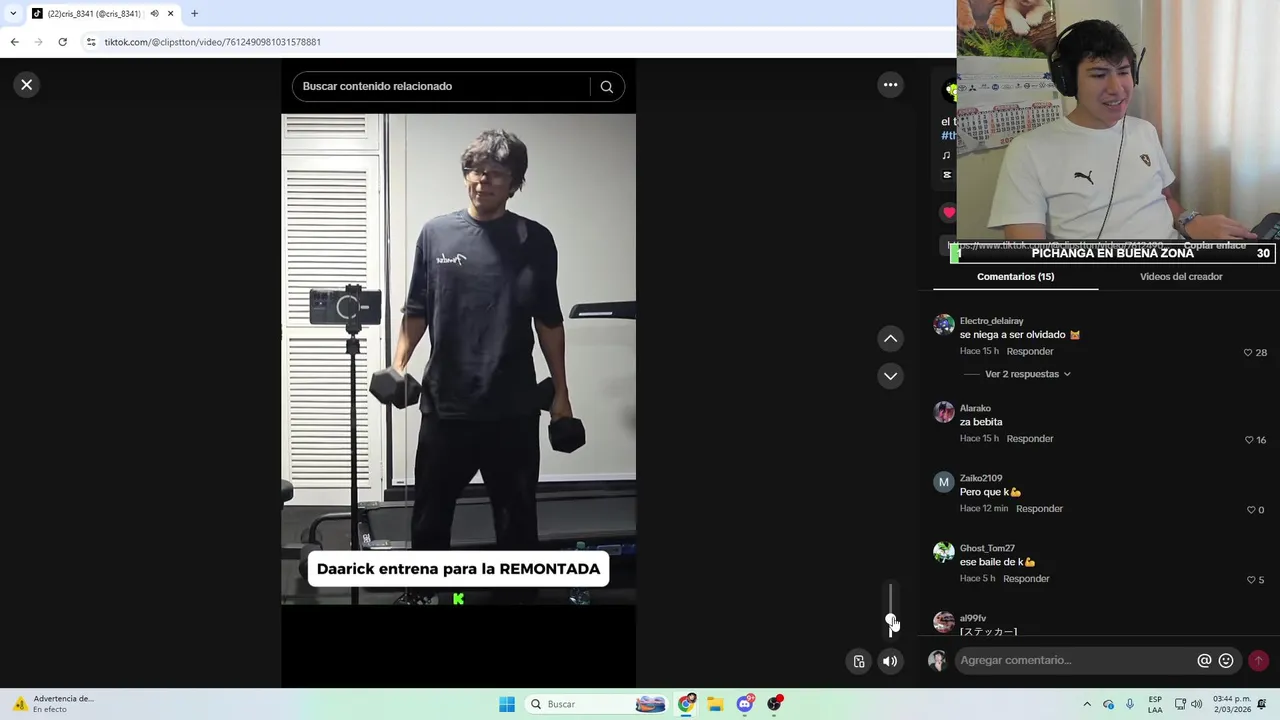Viewport: 1280px width, 720px height.
Task: Show hidden system tray icons chevron
Action: pos(1087,704)
